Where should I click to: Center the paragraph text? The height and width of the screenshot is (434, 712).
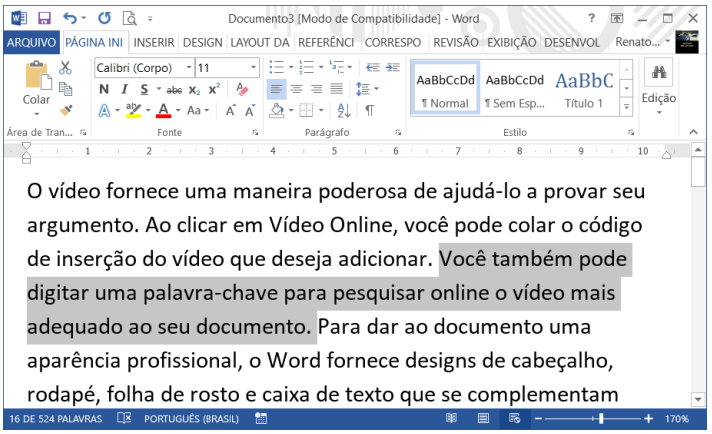(x=297, y=89)
